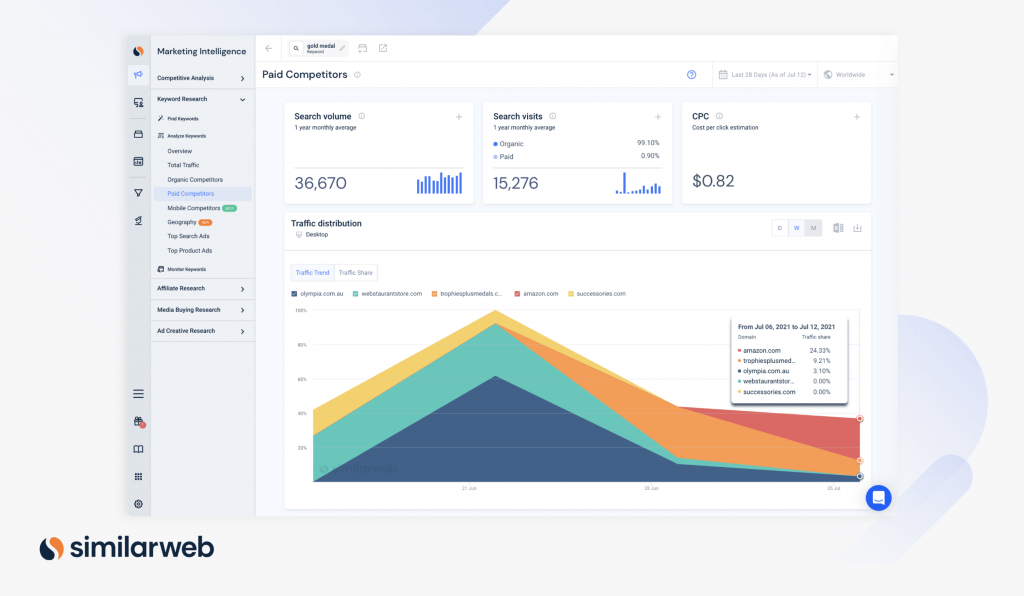
Task: Open the Worldwide country dropdown
Action: 857,75
